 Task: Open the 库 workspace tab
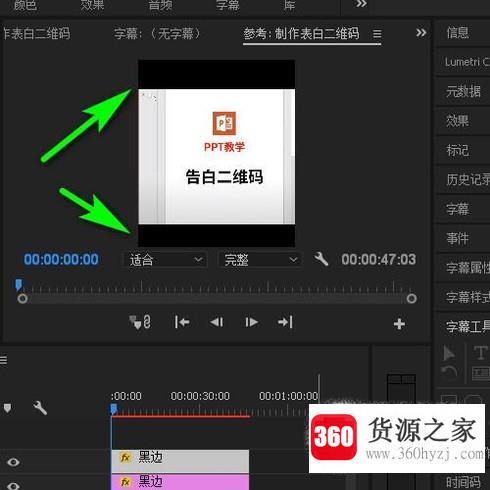pos(289,5)
